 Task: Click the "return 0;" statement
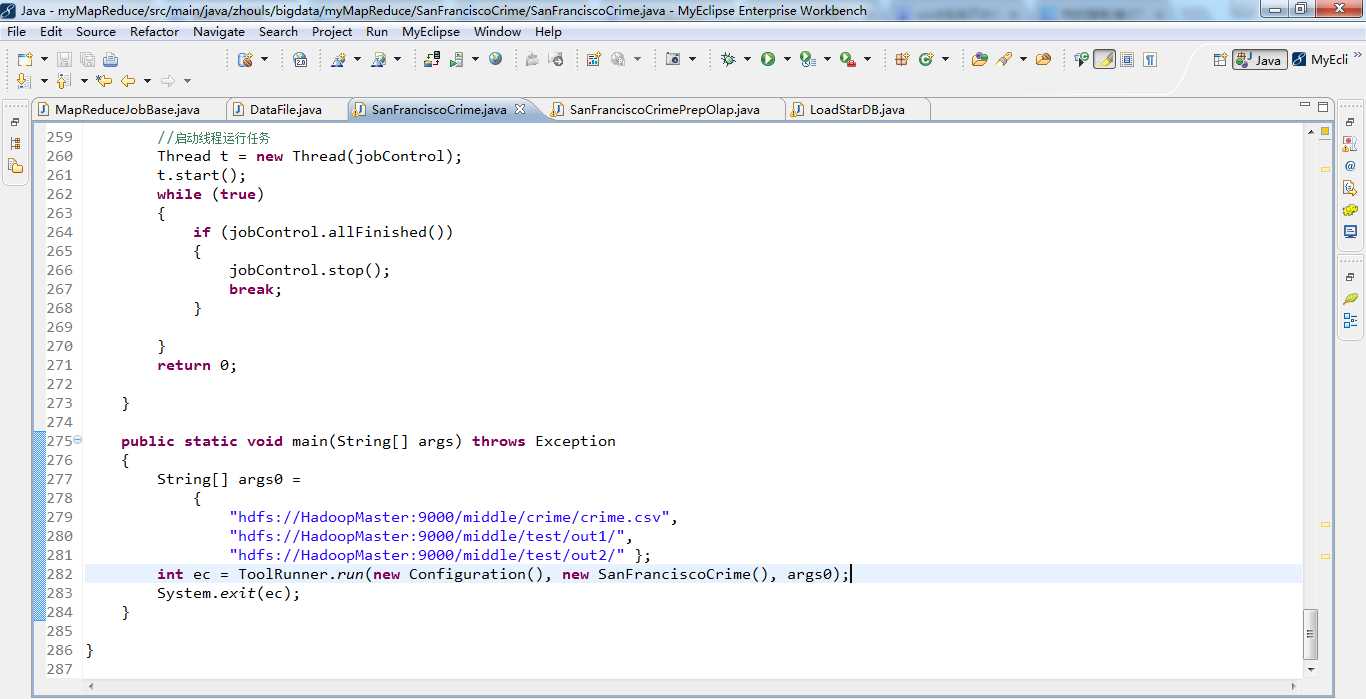pyautogui.click(x=197, y=365)
